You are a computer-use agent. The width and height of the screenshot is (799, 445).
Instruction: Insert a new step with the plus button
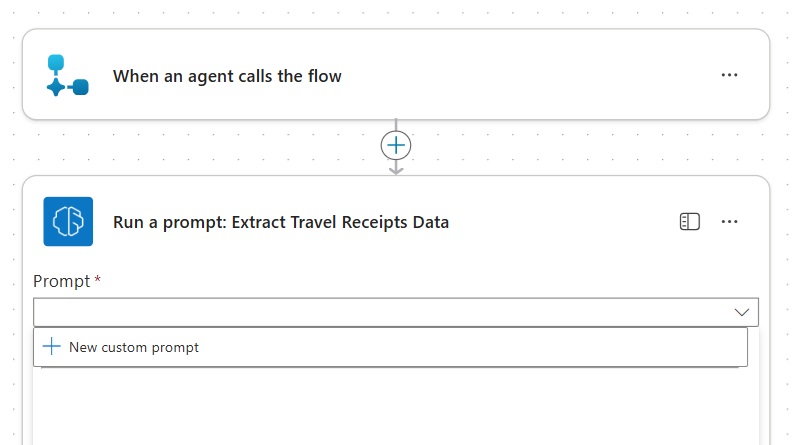(x=396, y=145)
